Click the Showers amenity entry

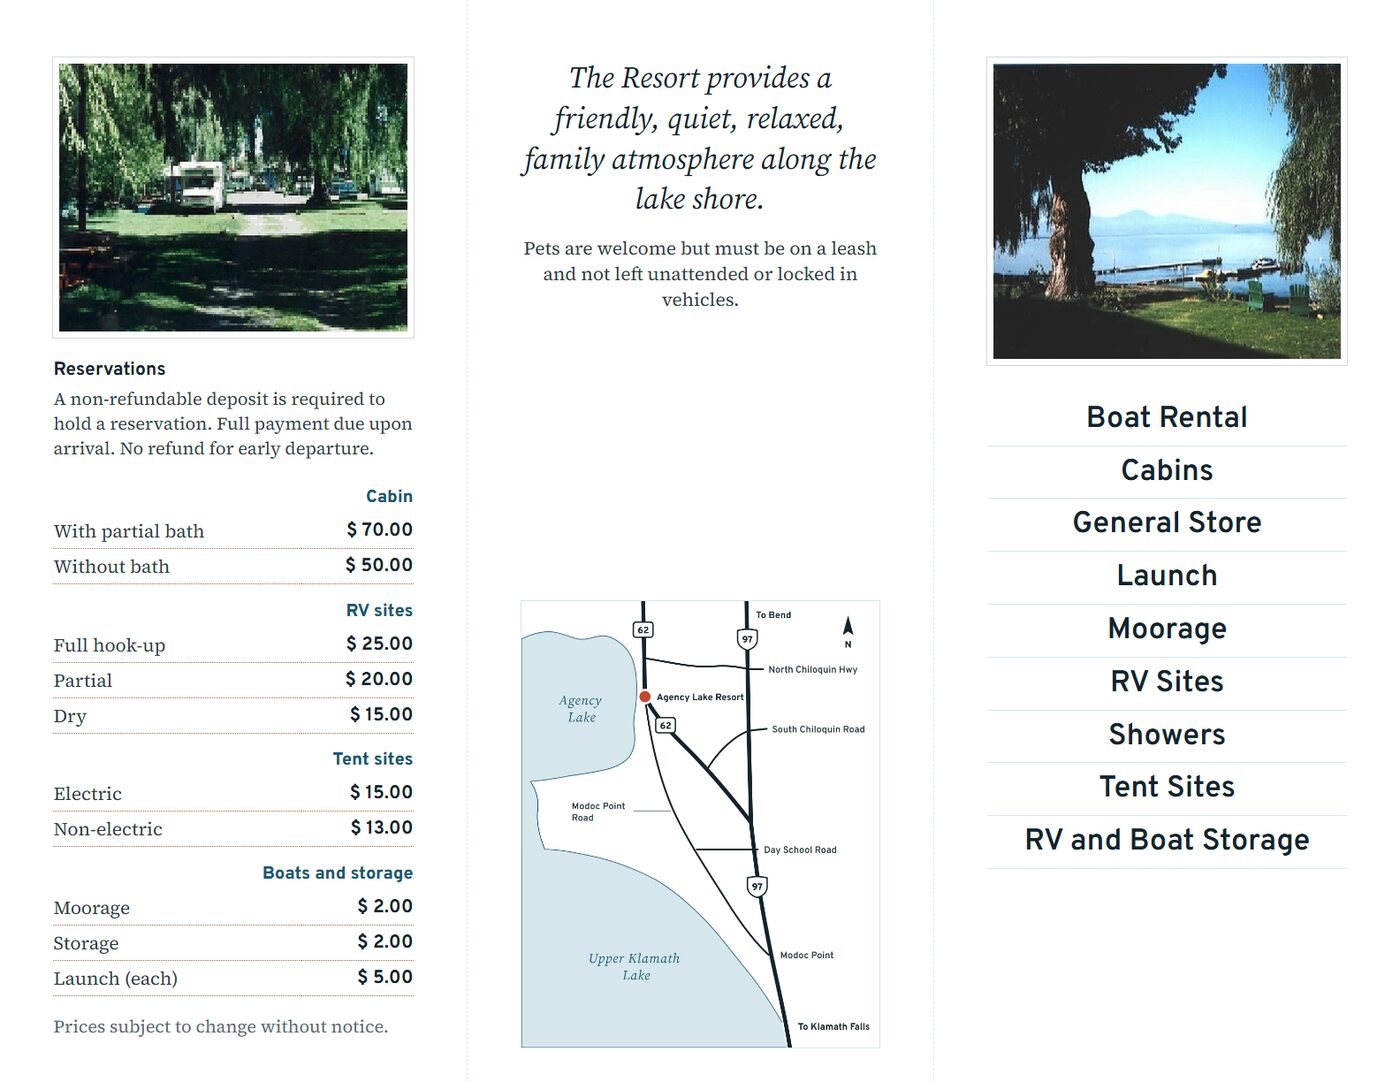pos(1167,734)
